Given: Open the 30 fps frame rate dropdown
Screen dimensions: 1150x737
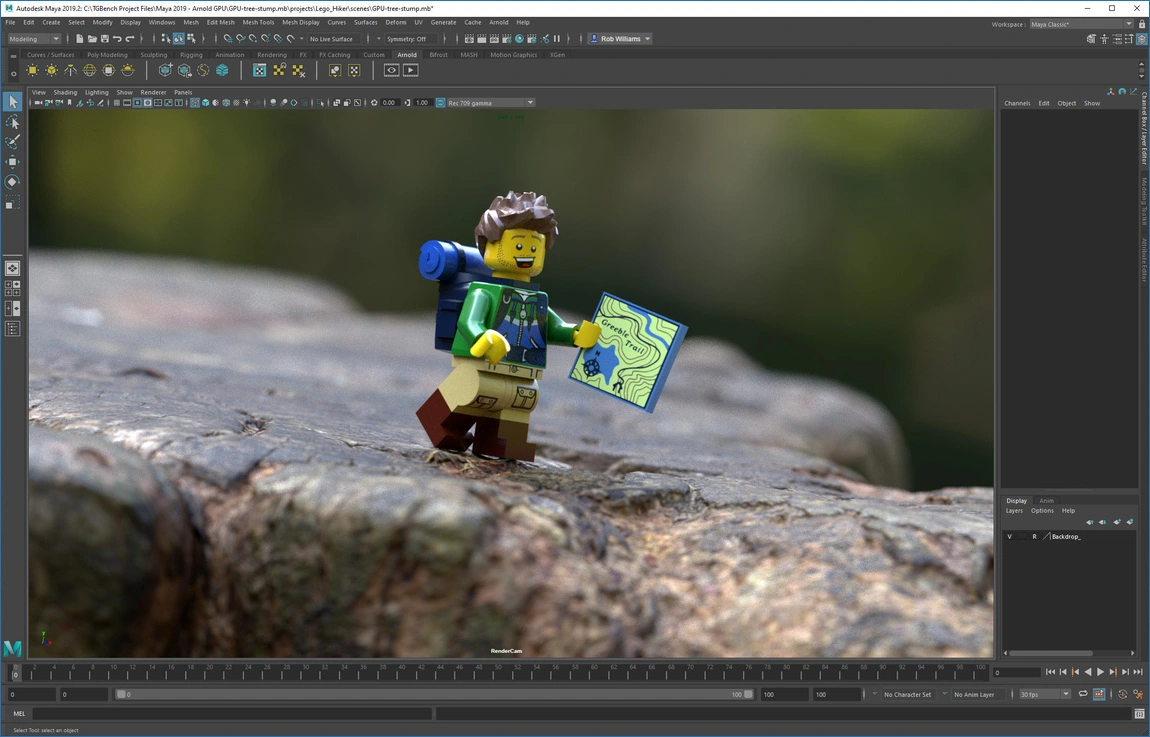Looking at the screenshot, I should (1044, 694).
